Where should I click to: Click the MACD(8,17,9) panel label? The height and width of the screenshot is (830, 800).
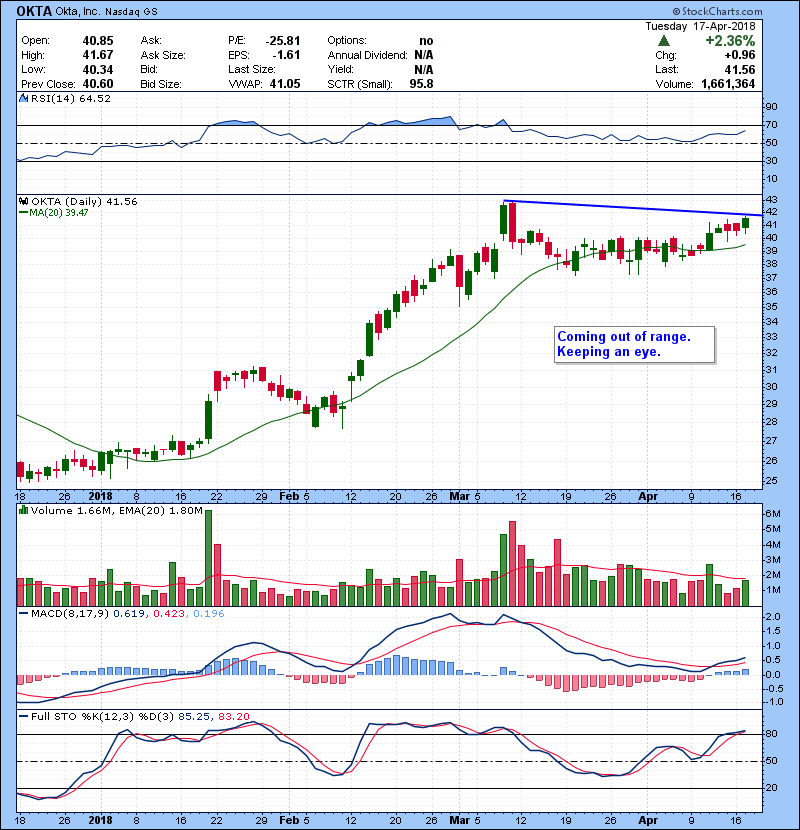(70, 614)
